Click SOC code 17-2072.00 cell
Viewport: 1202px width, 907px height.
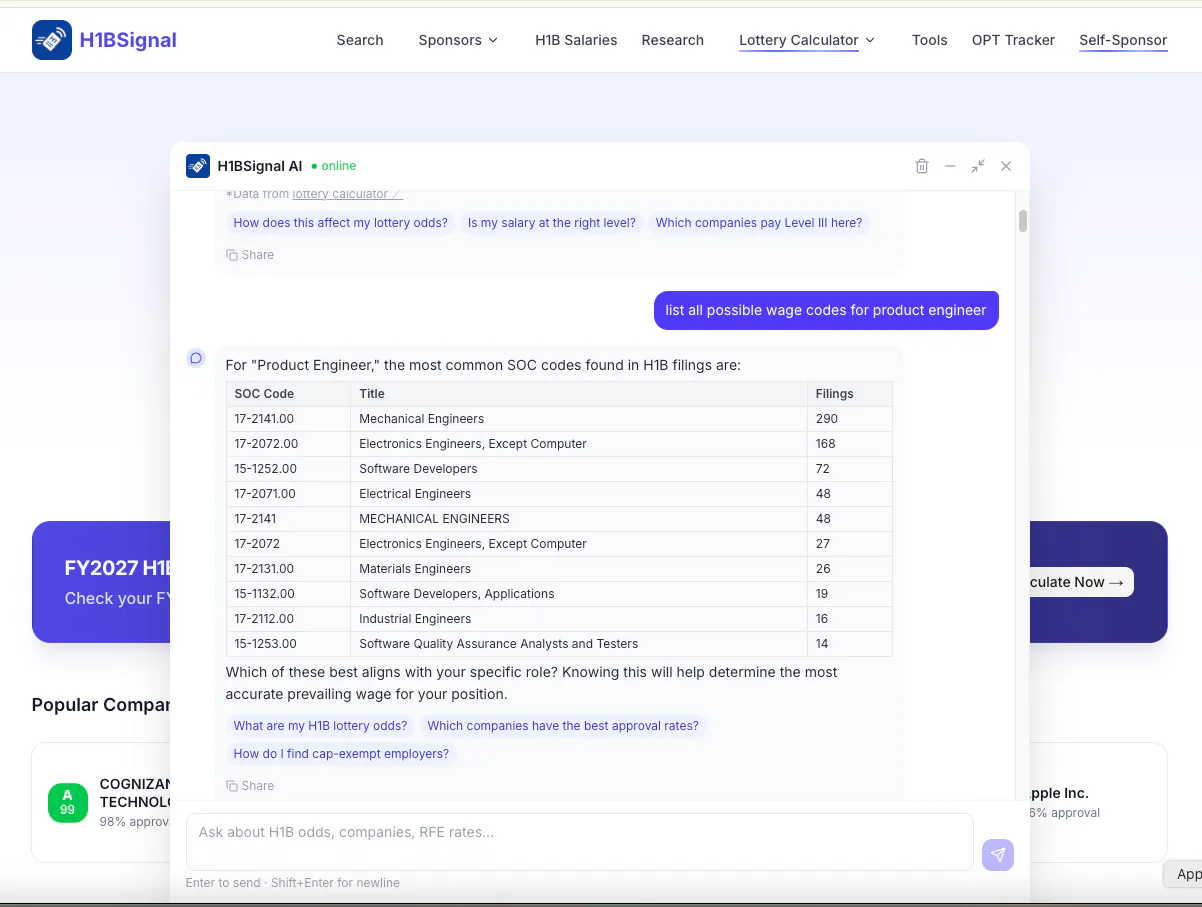click(289, 444)
